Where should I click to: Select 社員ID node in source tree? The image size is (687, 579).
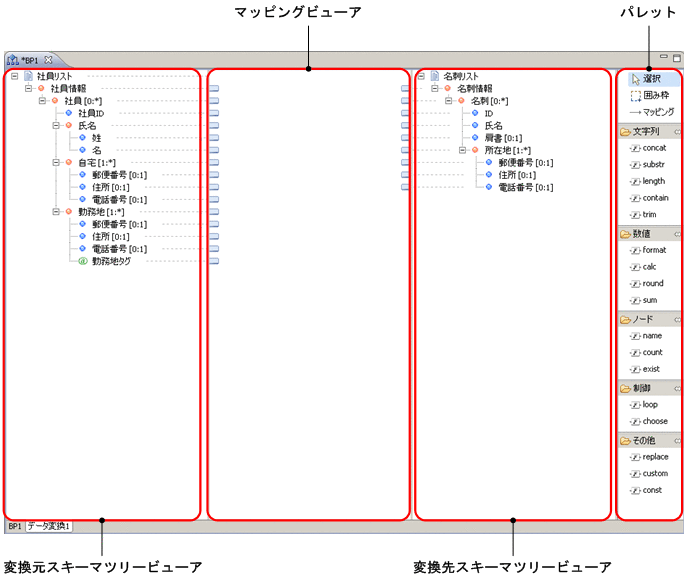[x=91, y=113]
